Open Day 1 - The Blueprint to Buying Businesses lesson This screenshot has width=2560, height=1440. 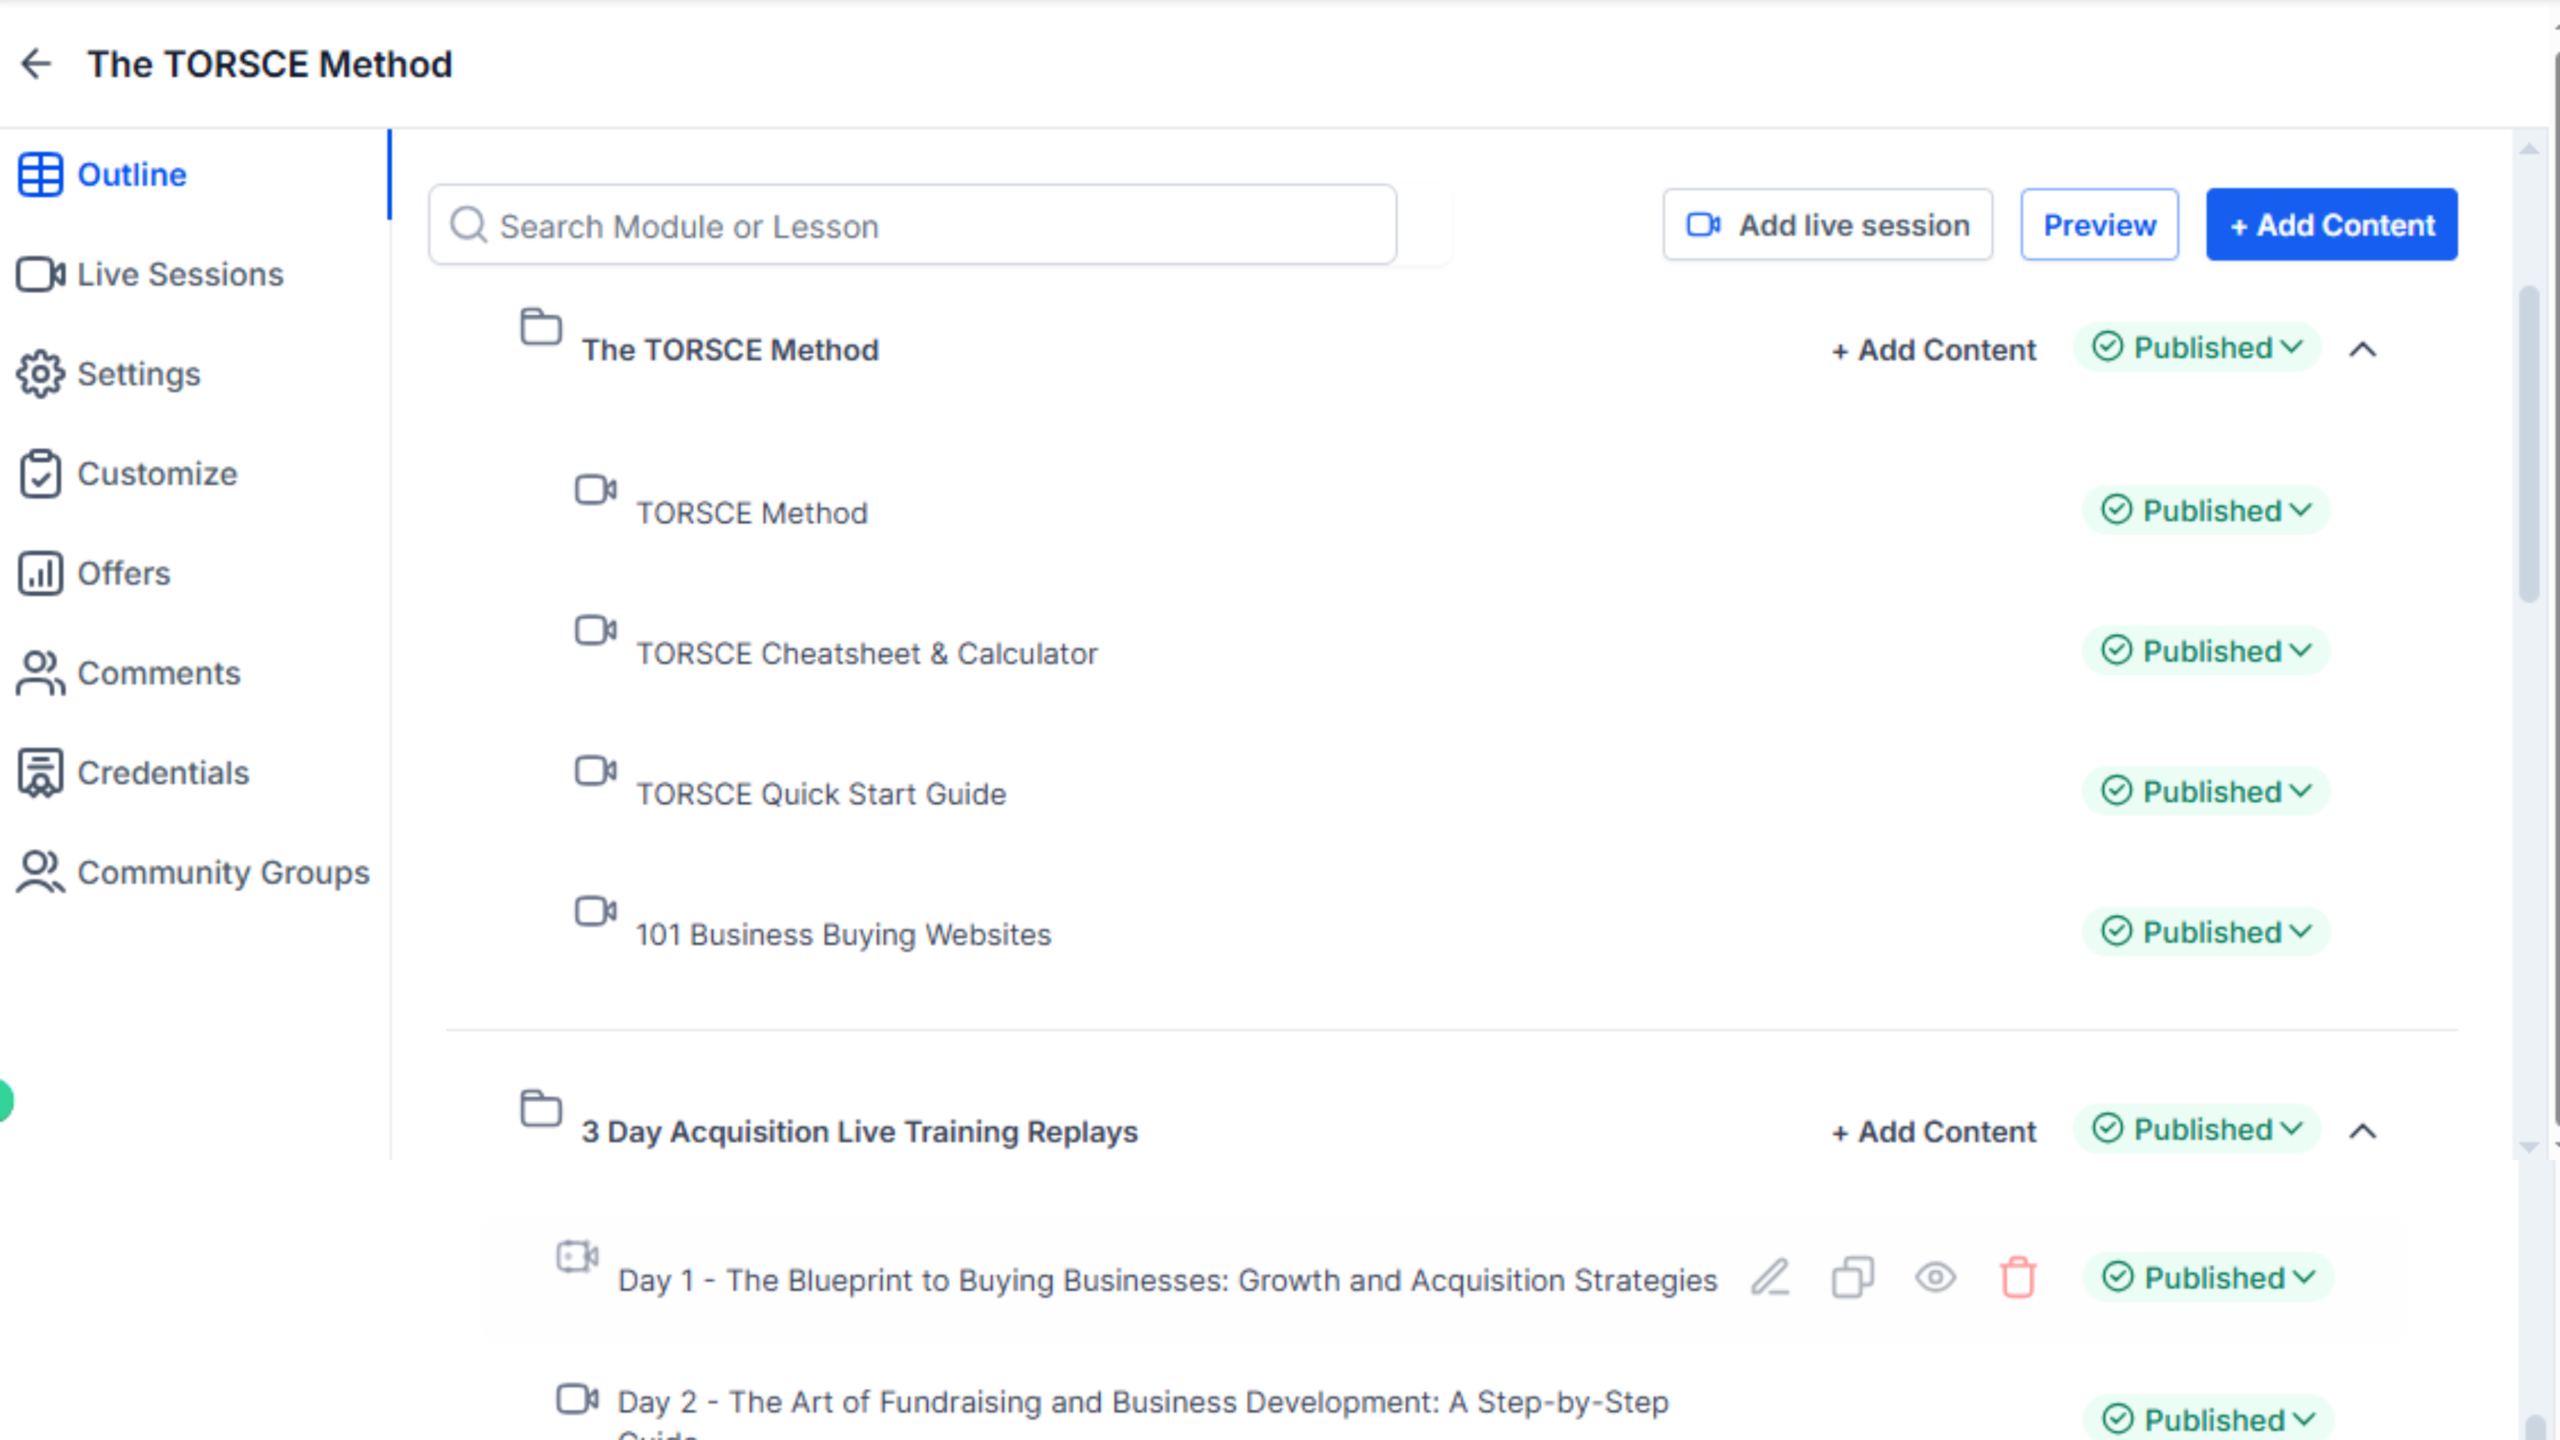pyautogui.click(x=1167, y=1280)
